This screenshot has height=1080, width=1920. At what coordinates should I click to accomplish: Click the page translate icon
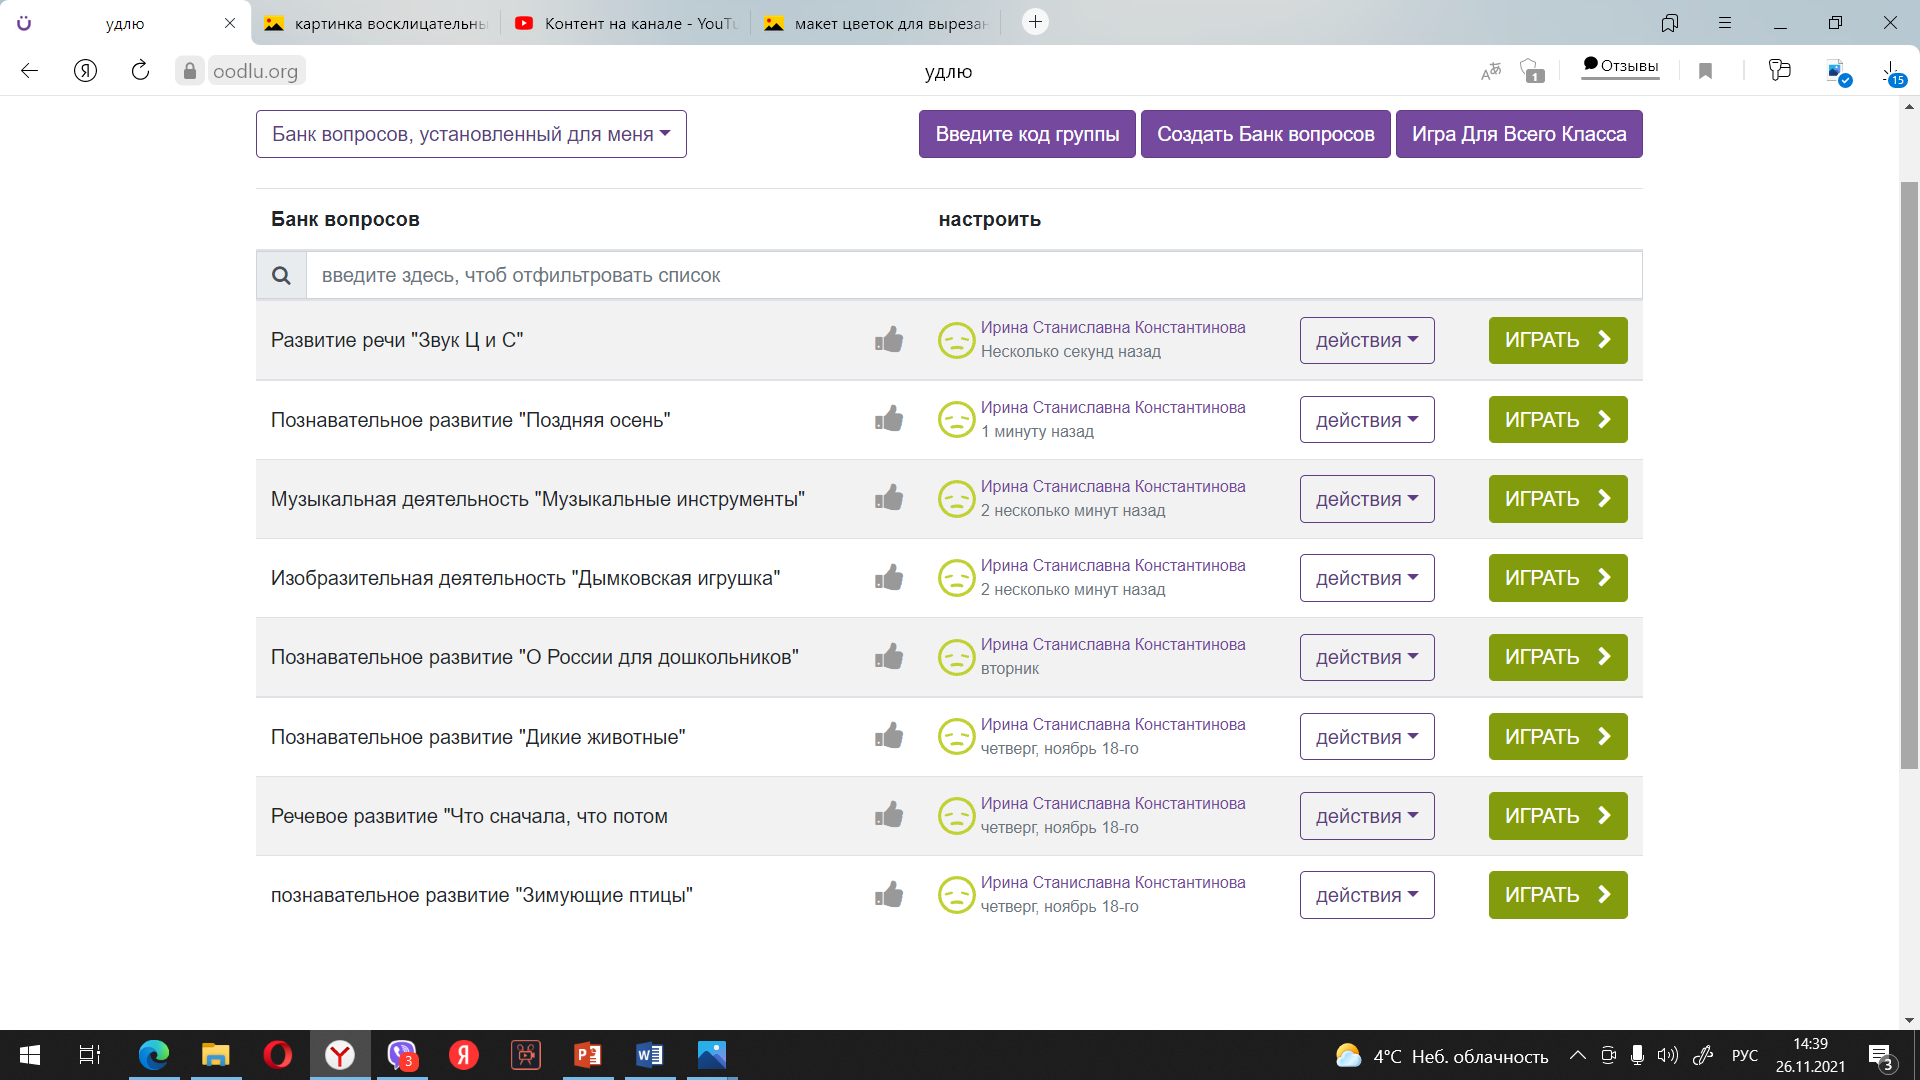(x=1491, y=71)
